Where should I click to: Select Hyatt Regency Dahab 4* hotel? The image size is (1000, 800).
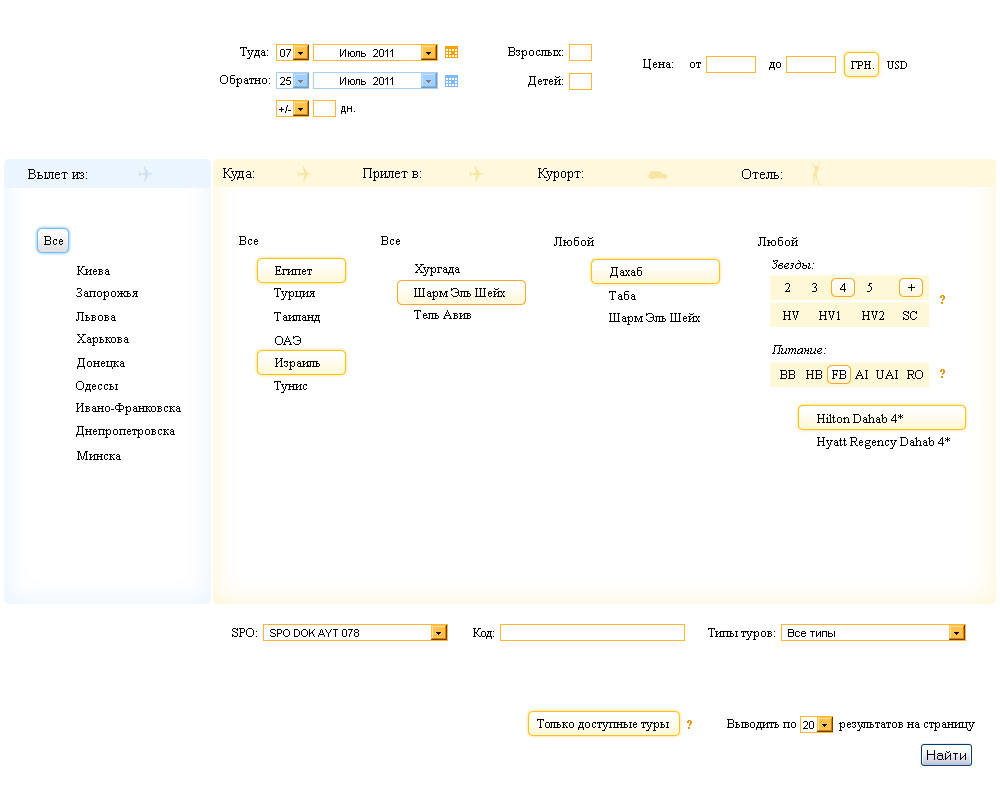(x=883, y=441)
